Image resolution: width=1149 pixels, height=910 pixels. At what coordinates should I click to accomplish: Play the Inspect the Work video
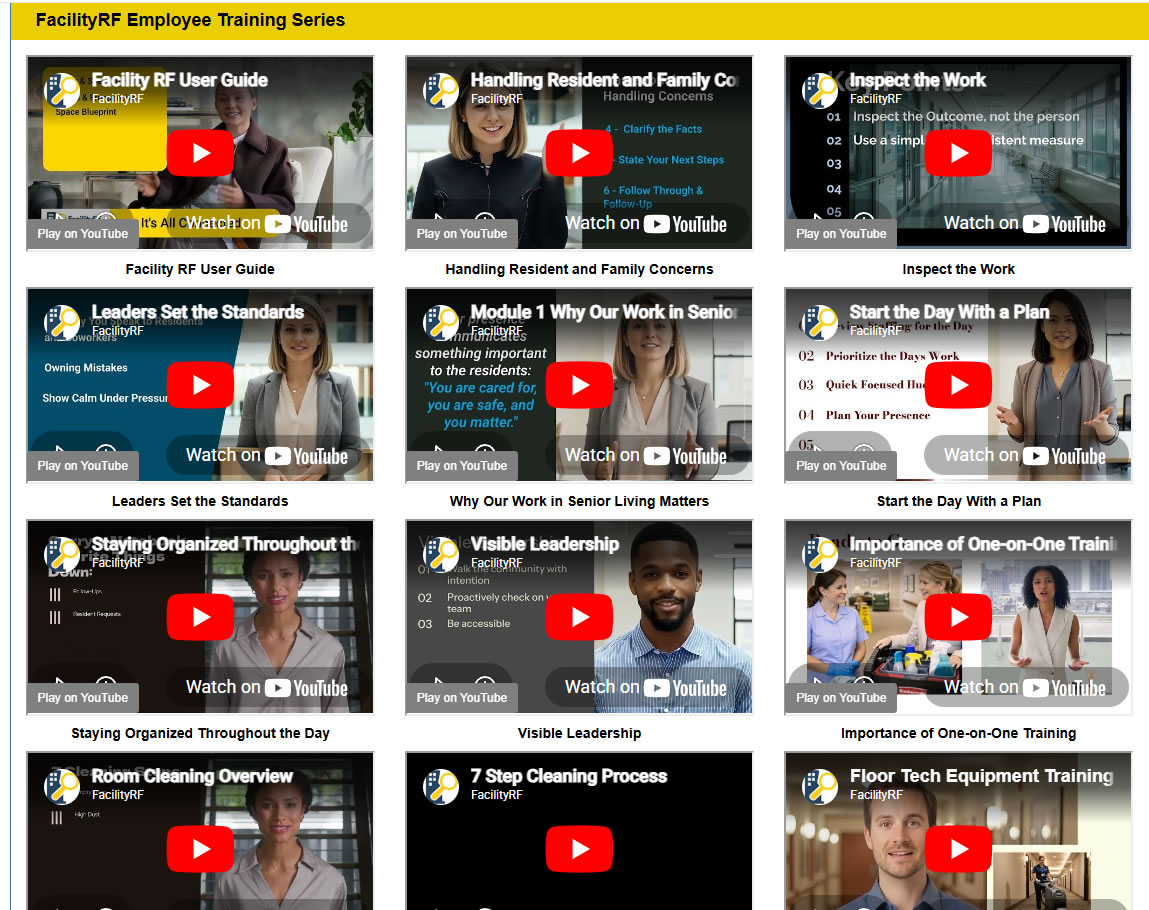pyautogui.click(x=958, y=152)
